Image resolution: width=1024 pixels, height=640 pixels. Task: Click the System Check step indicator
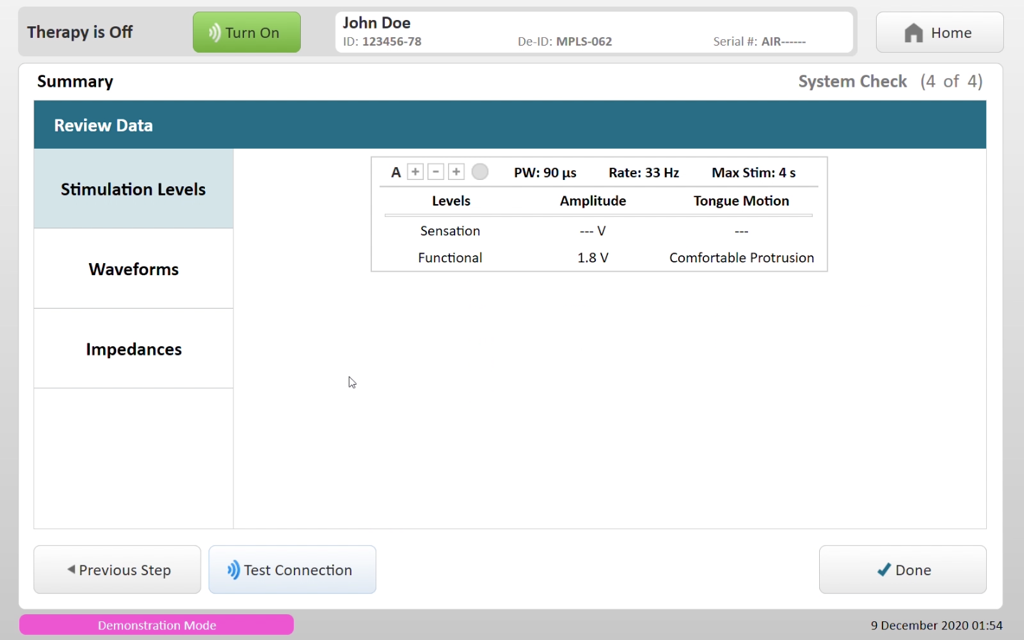click(x=890, y=81)
